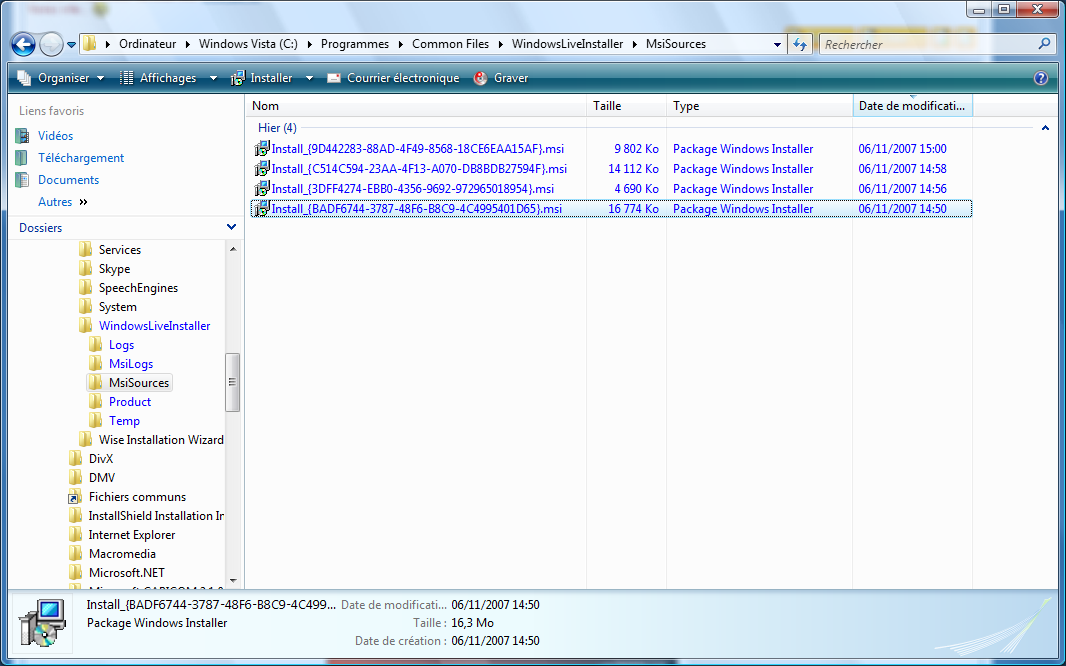Collapse the Hier (4) group arrow
The width and height of the screenshot is (1066, 666).
[1045, 128]
